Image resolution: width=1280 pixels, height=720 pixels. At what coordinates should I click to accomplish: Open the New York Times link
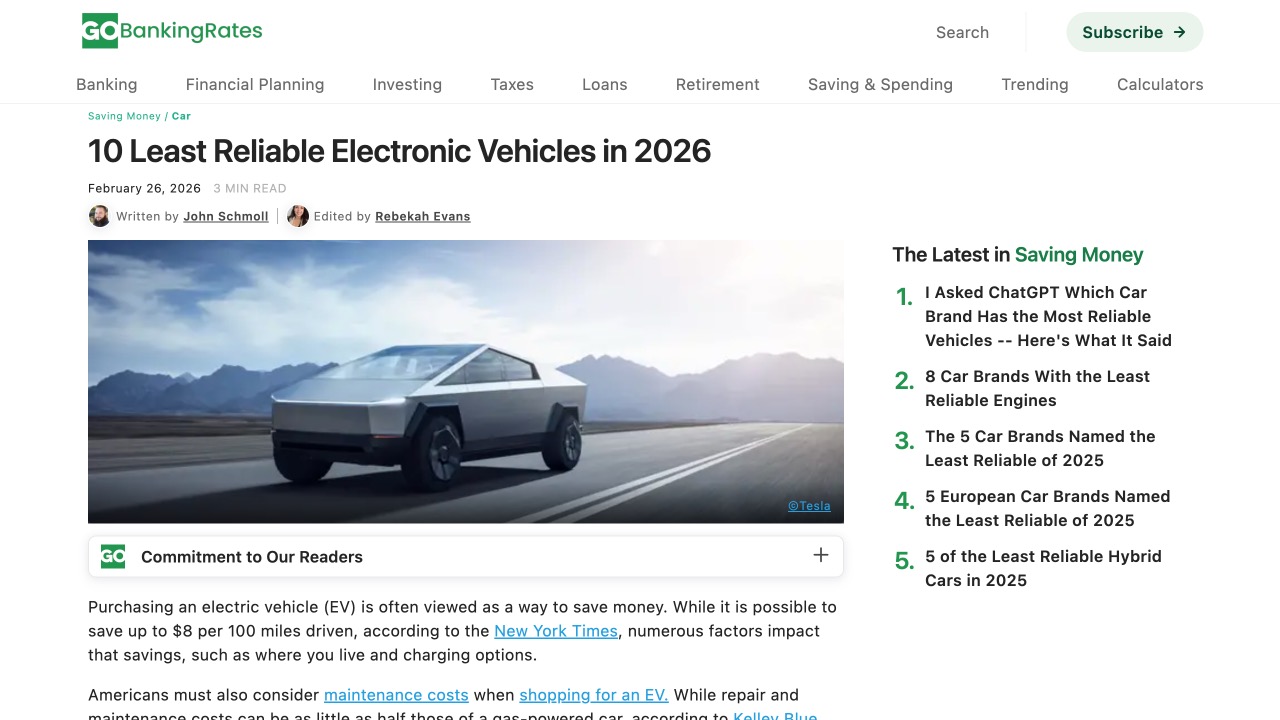click(556, 631)
